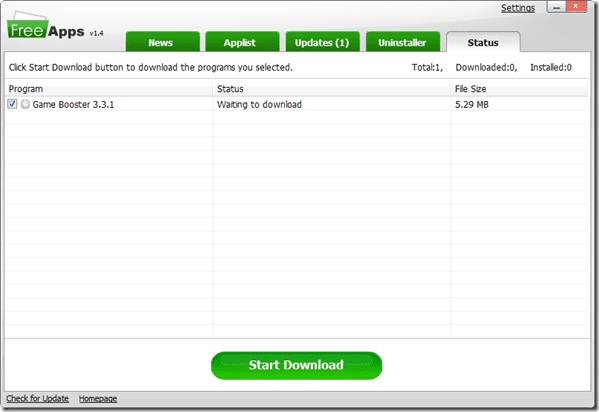Click the Status column header
This screenshot has height=412, width=599.
[332, 89]
